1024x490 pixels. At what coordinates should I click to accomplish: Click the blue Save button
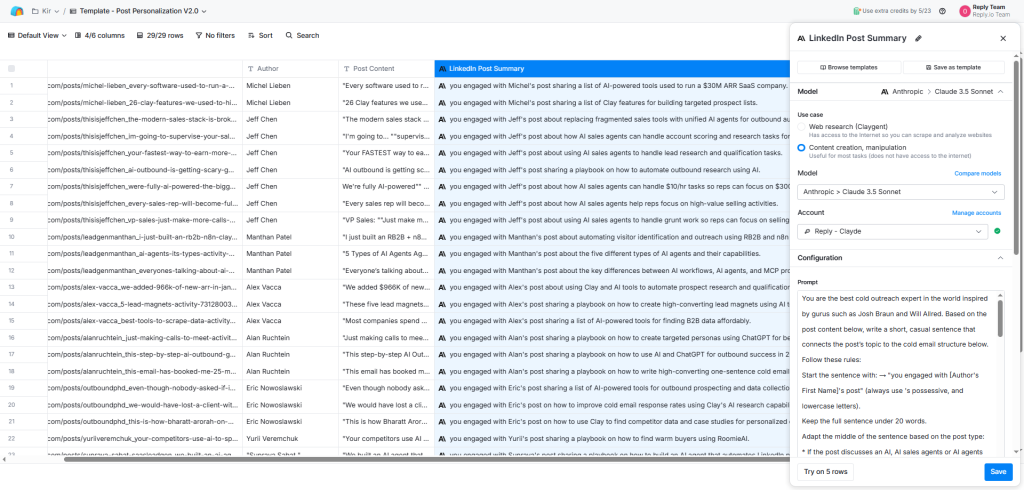[x=998, y=472]
